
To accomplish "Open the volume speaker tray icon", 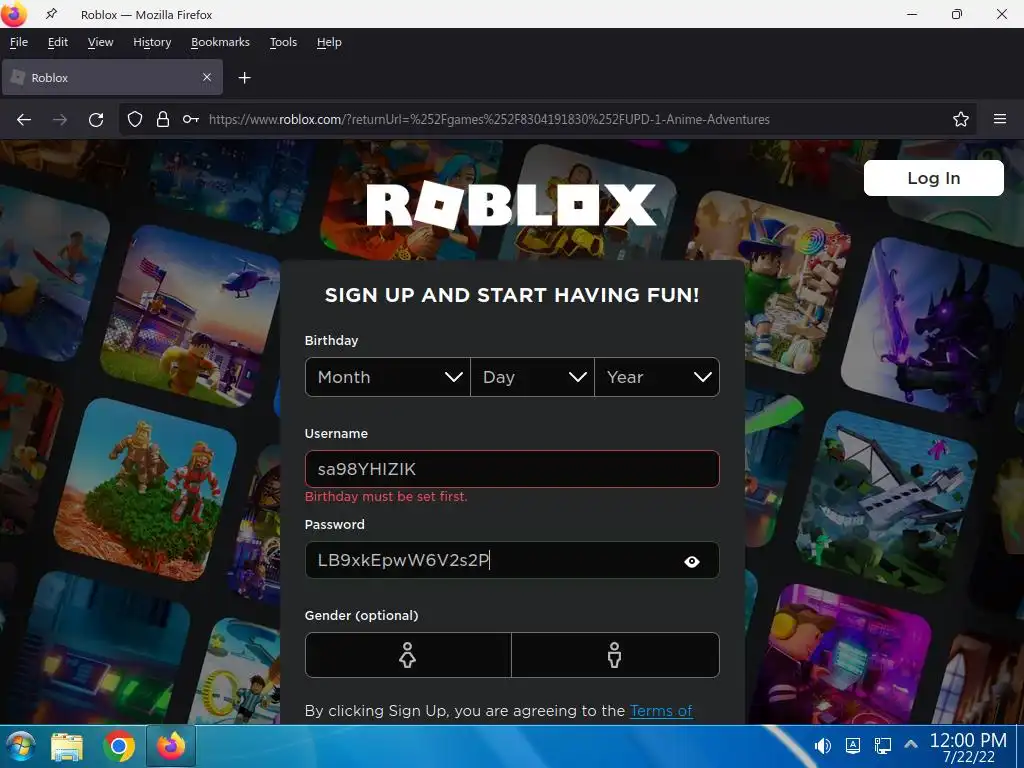I will (822, 746).
